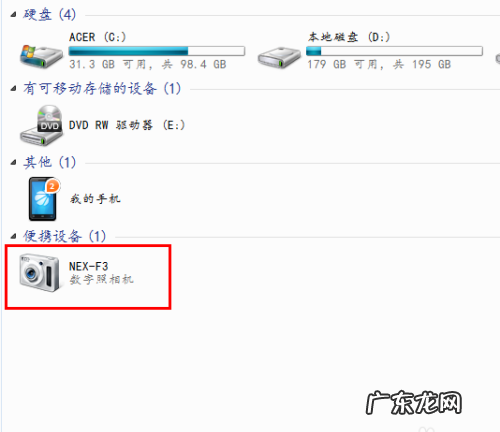Click the 有可移动存储的设备 (1) header
Viewport: 500px width, 432px height.
coord(102,88)
